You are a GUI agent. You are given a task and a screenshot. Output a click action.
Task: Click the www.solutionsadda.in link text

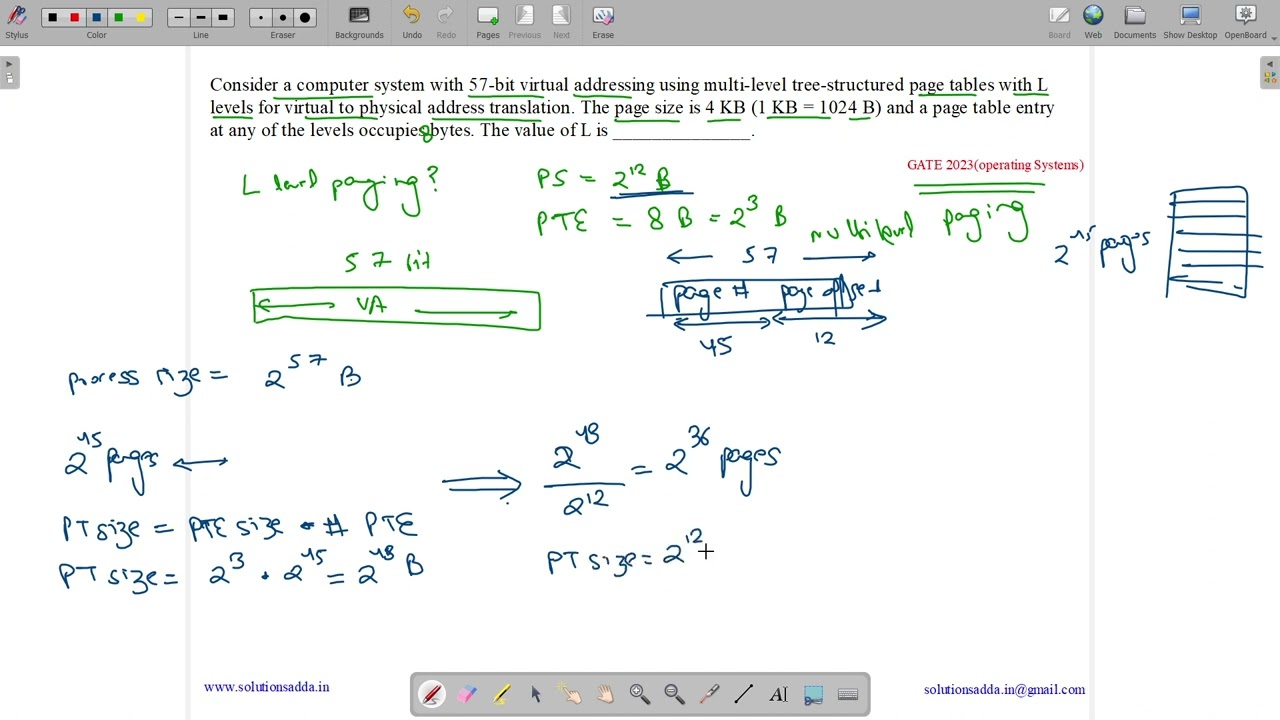pos(266,687)
